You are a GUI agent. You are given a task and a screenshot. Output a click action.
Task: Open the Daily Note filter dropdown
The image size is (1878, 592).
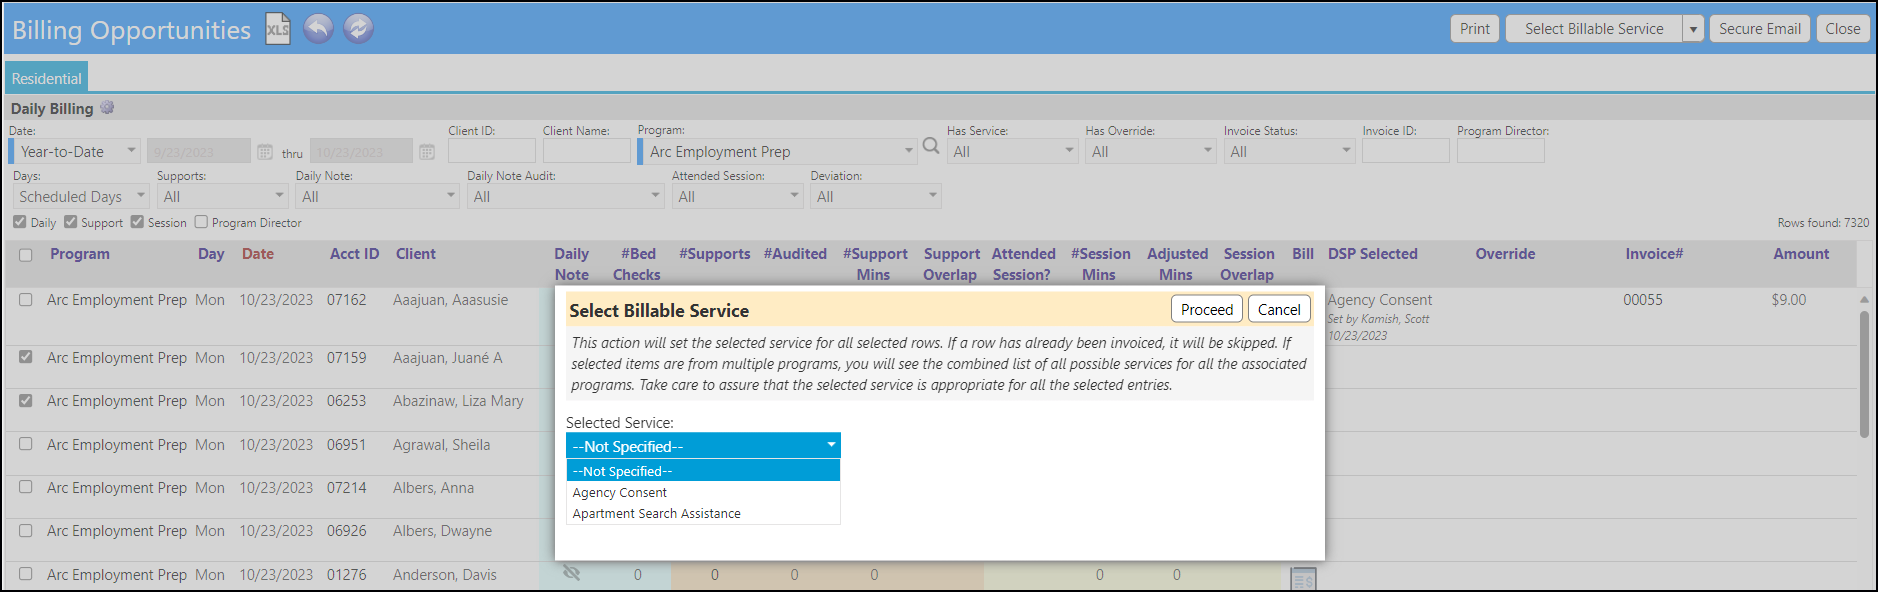click(377, 196)
